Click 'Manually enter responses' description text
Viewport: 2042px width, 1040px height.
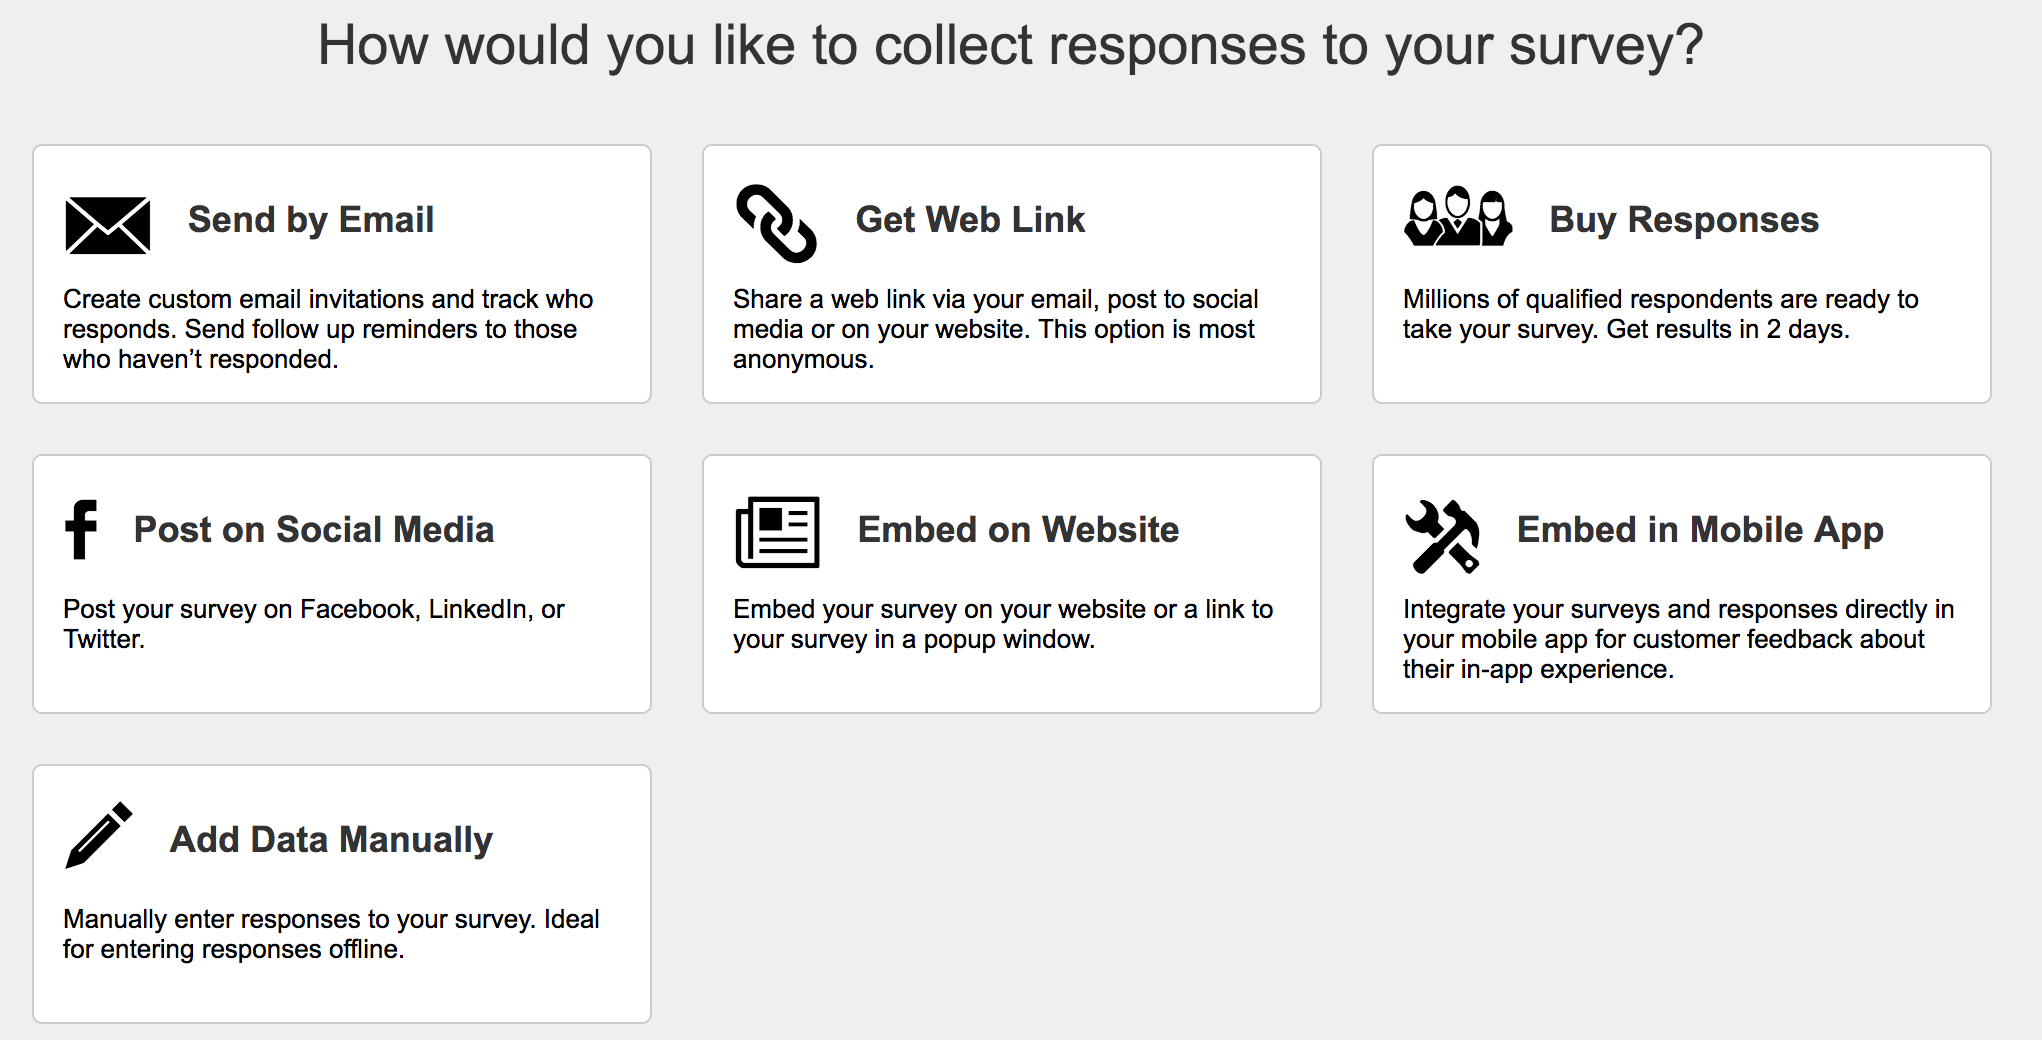pyautogui.click(x=331, y=934)
